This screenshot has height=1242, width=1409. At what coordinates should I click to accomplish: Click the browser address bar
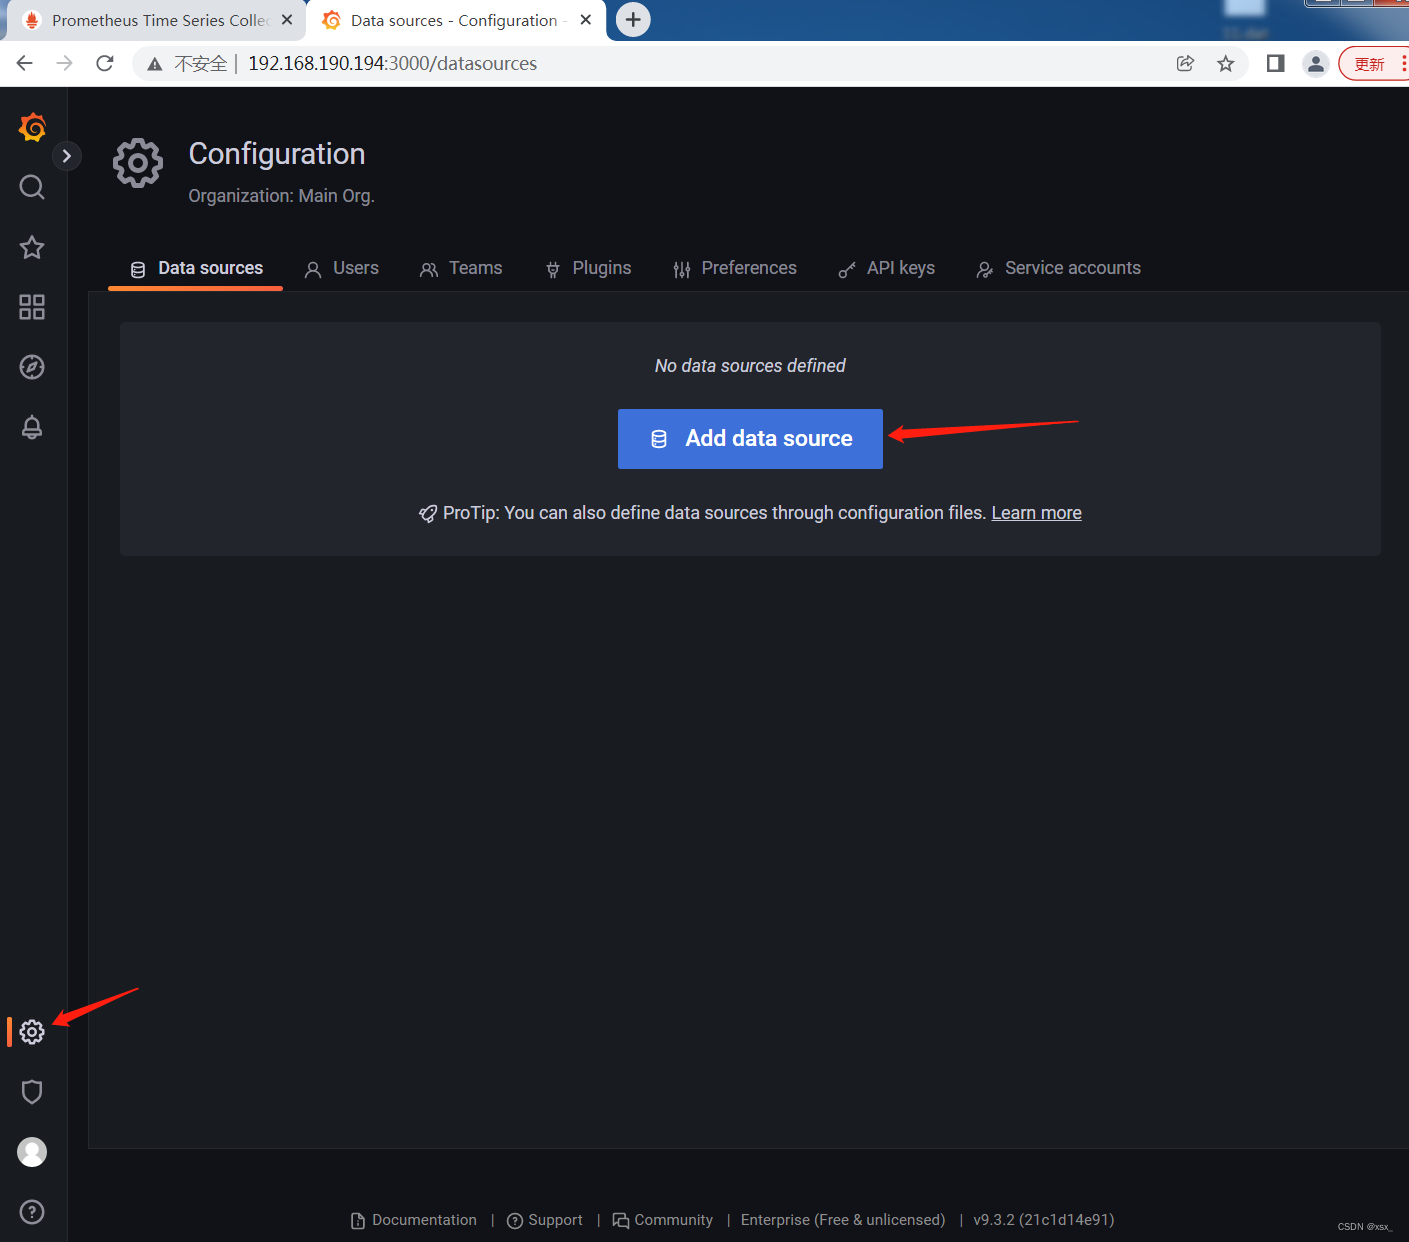coord(393,63)
